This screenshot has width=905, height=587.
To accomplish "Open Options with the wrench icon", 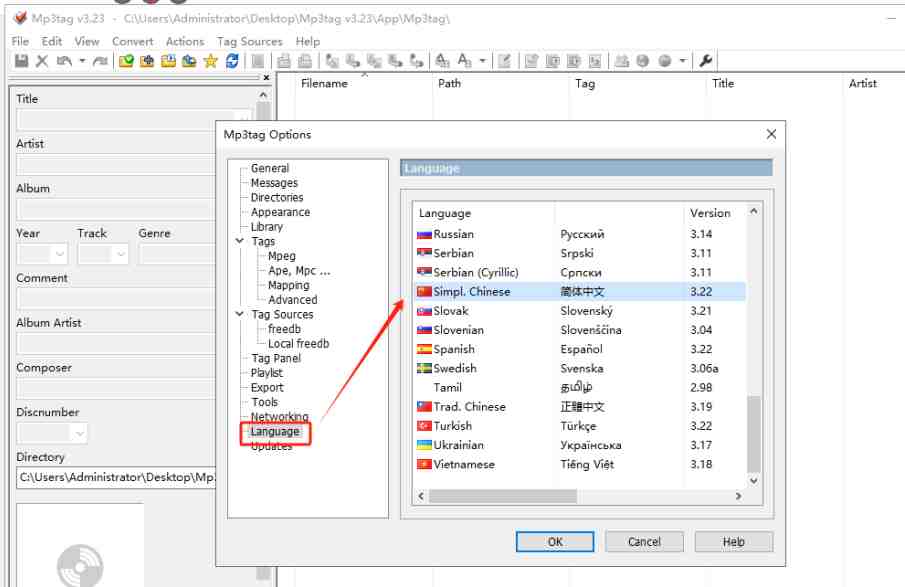I will coord(706,61).
